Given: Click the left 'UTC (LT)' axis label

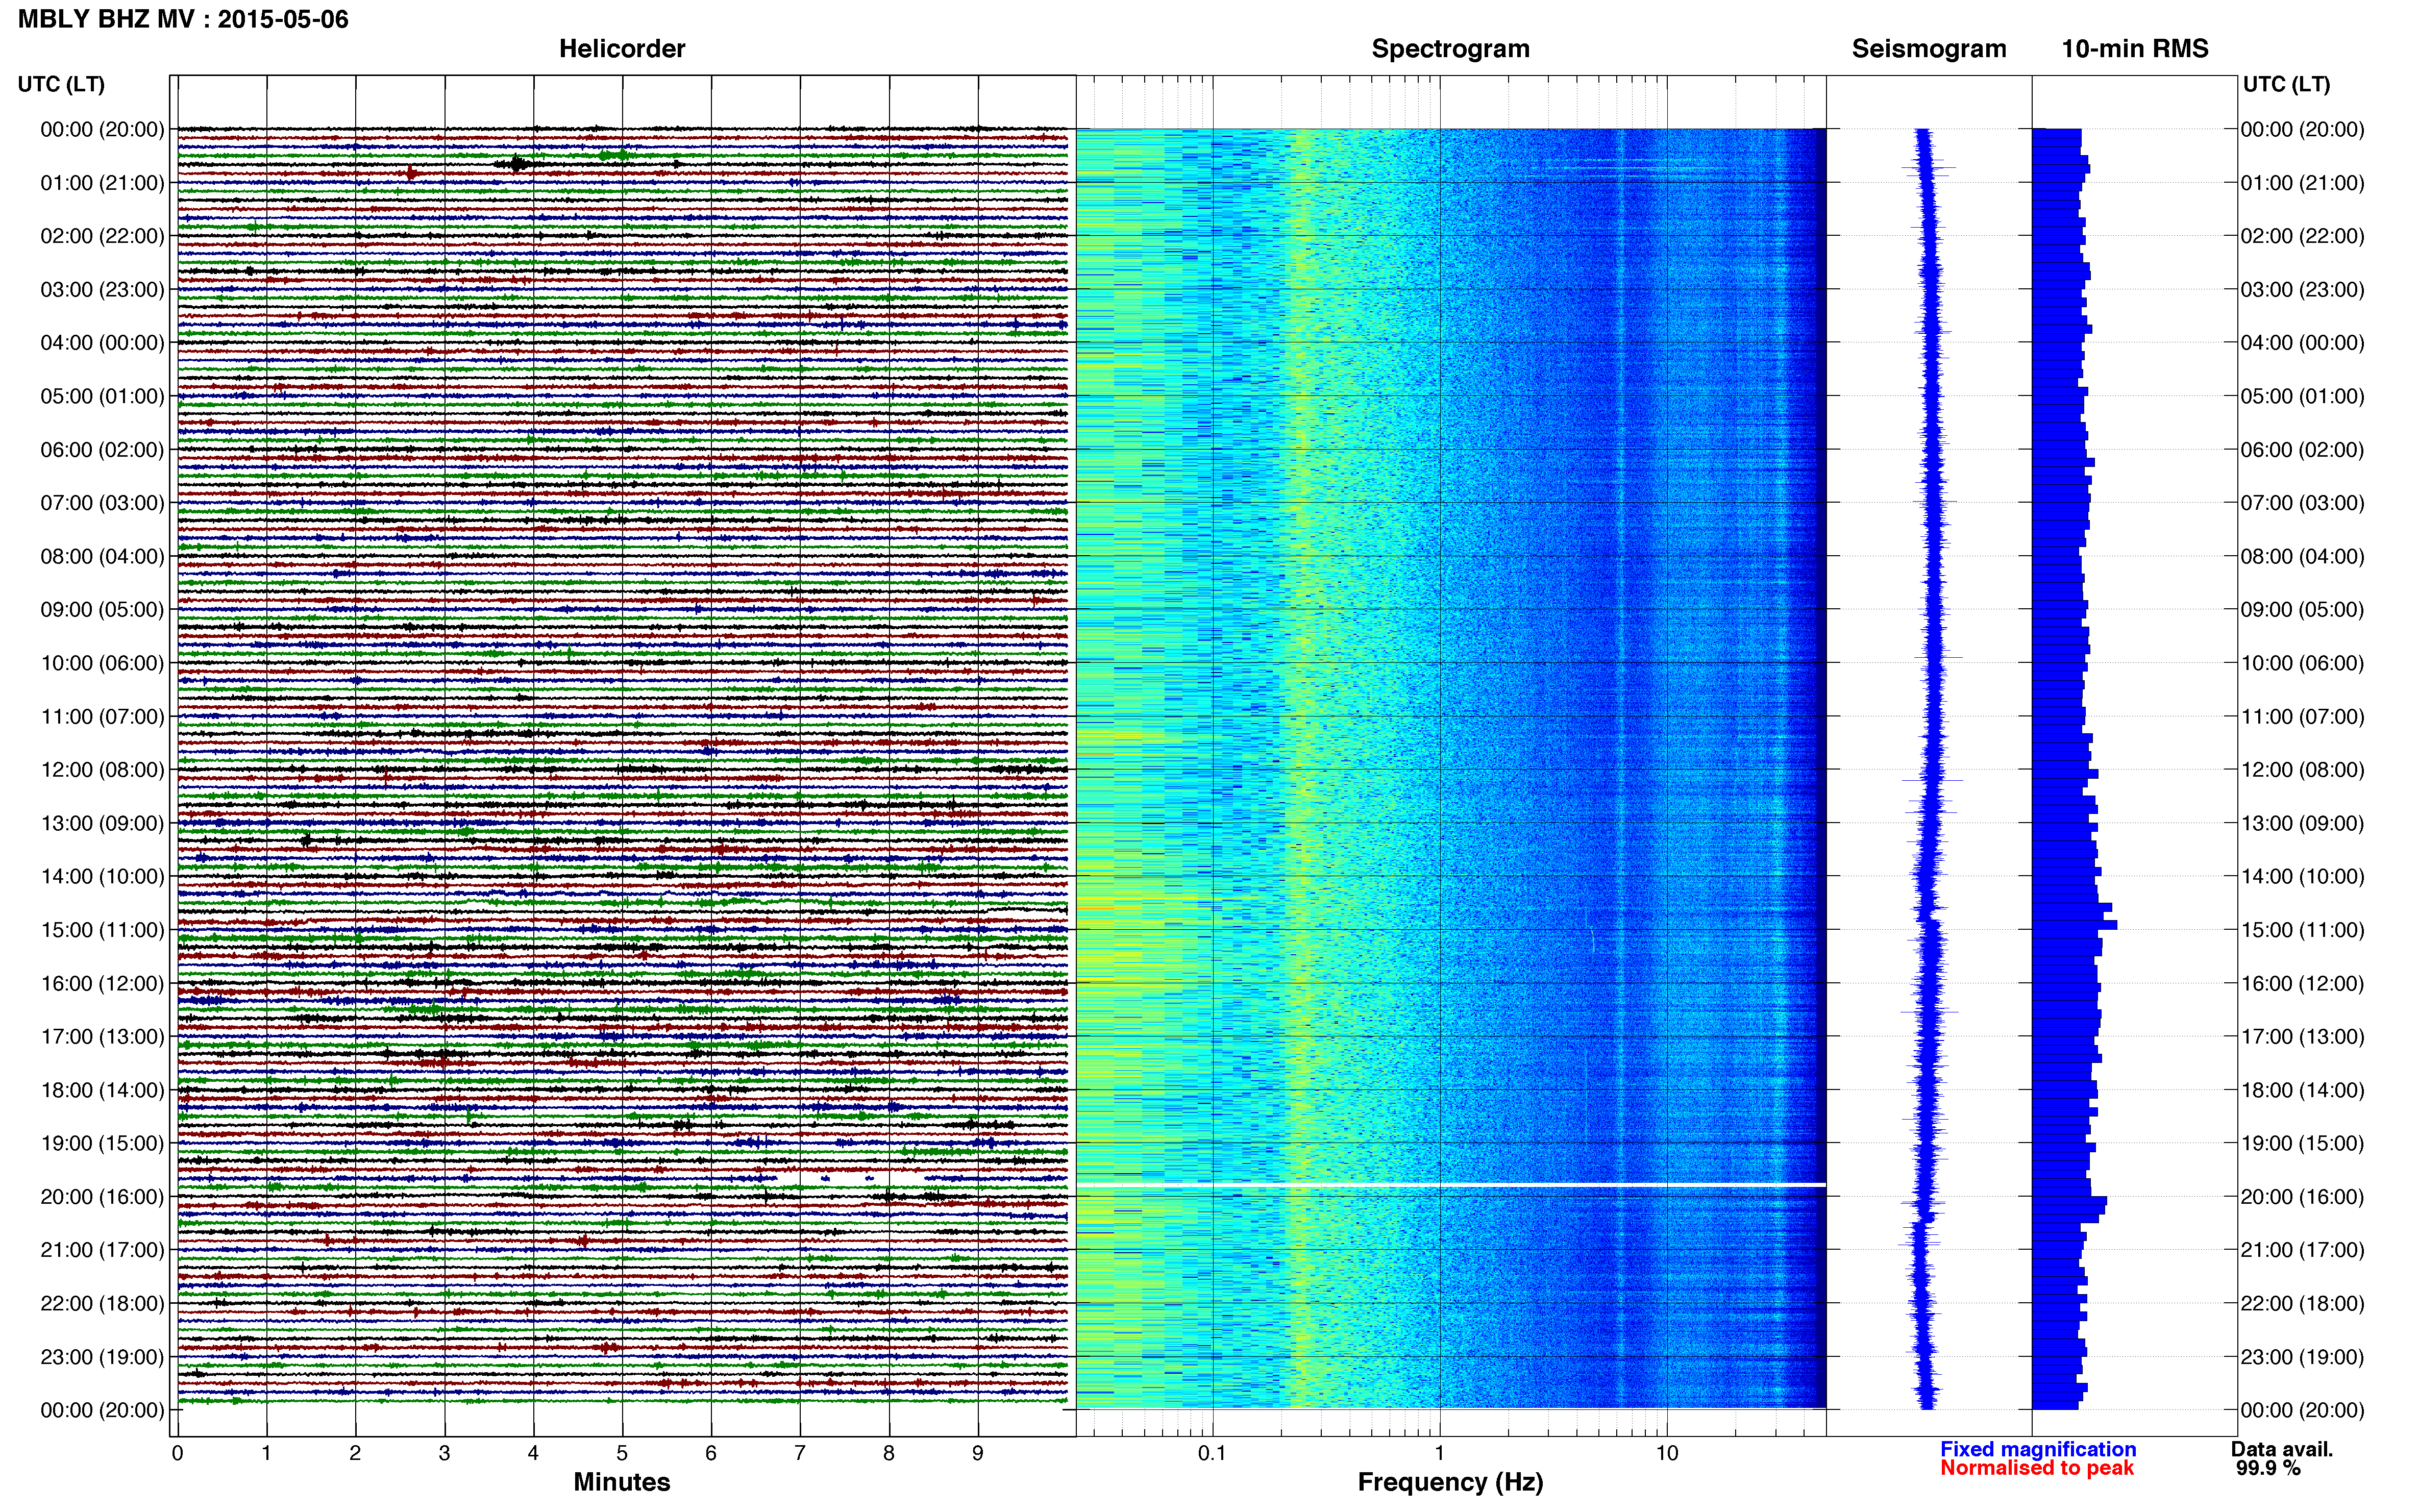Looking at the screenshot, I should [61, 84].
